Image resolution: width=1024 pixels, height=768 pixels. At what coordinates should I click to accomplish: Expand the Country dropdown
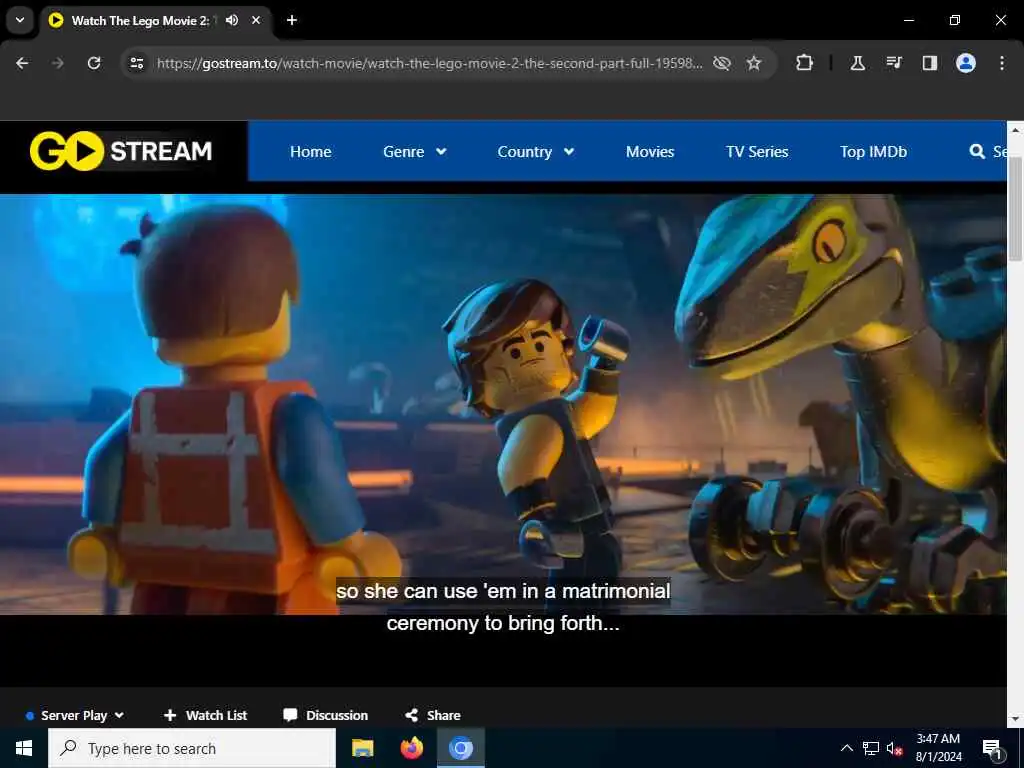coord(536,152)
